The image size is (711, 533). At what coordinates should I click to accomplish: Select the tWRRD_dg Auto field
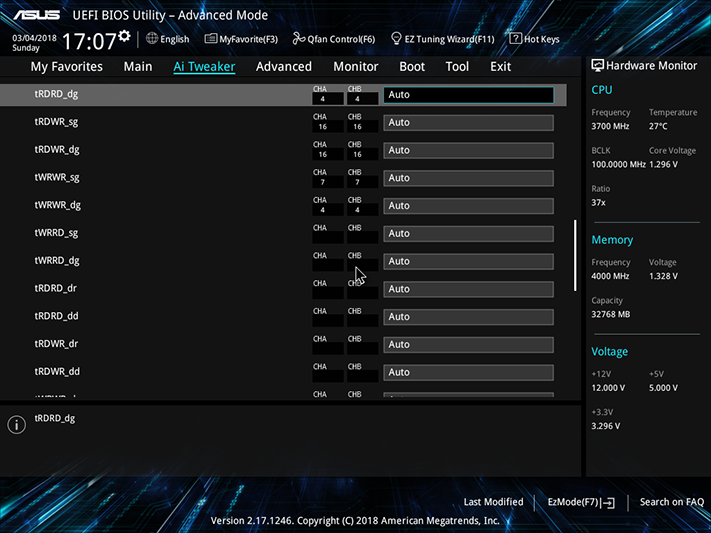pyautogui.click(x=468, y=261)
